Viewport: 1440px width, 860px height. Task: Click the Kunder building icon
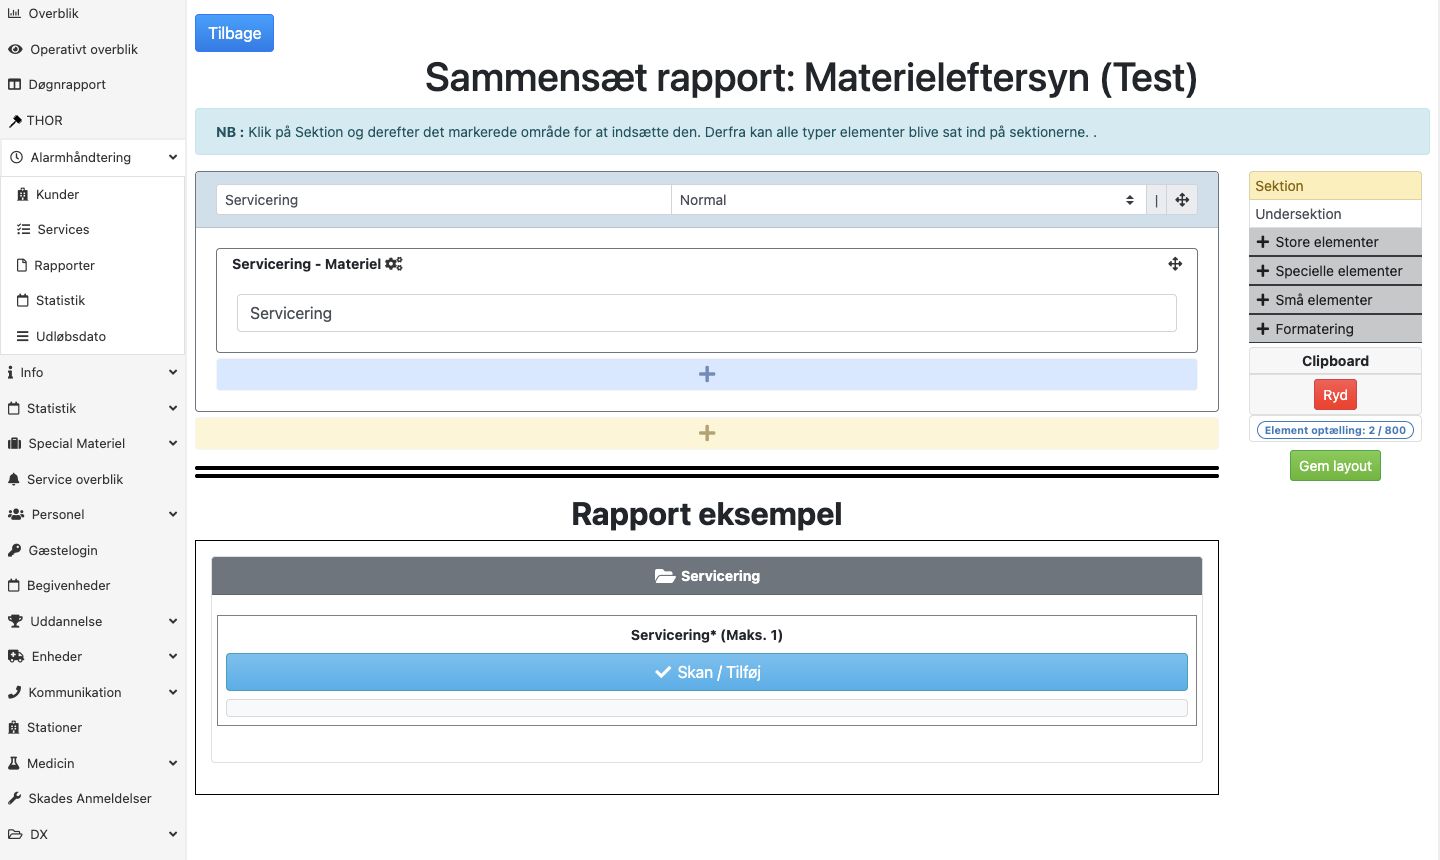pos(23,195)
